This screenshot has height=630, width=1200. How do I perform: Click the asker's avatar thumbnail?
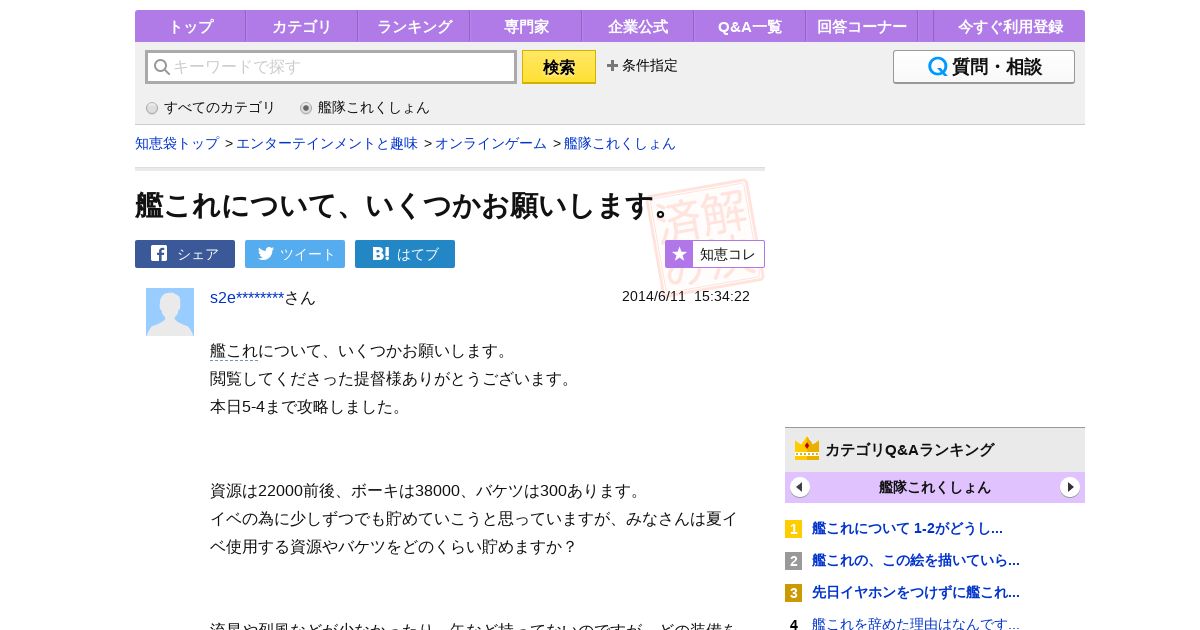[170, 312]
